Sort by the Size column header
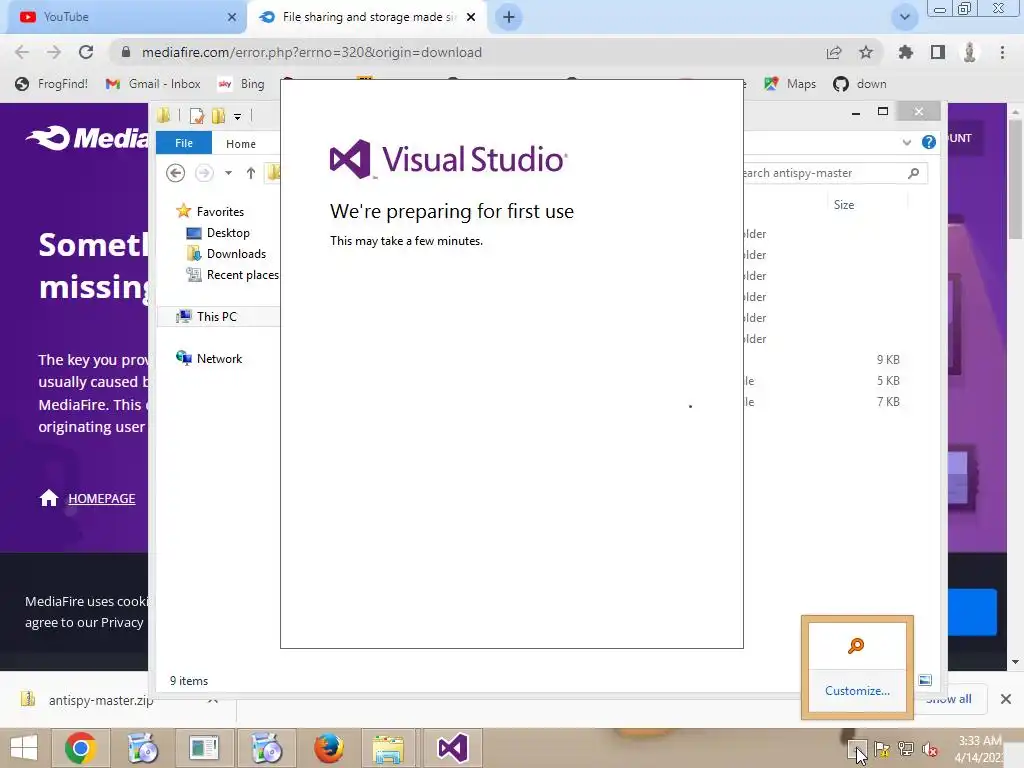 [x=844, y=204]
